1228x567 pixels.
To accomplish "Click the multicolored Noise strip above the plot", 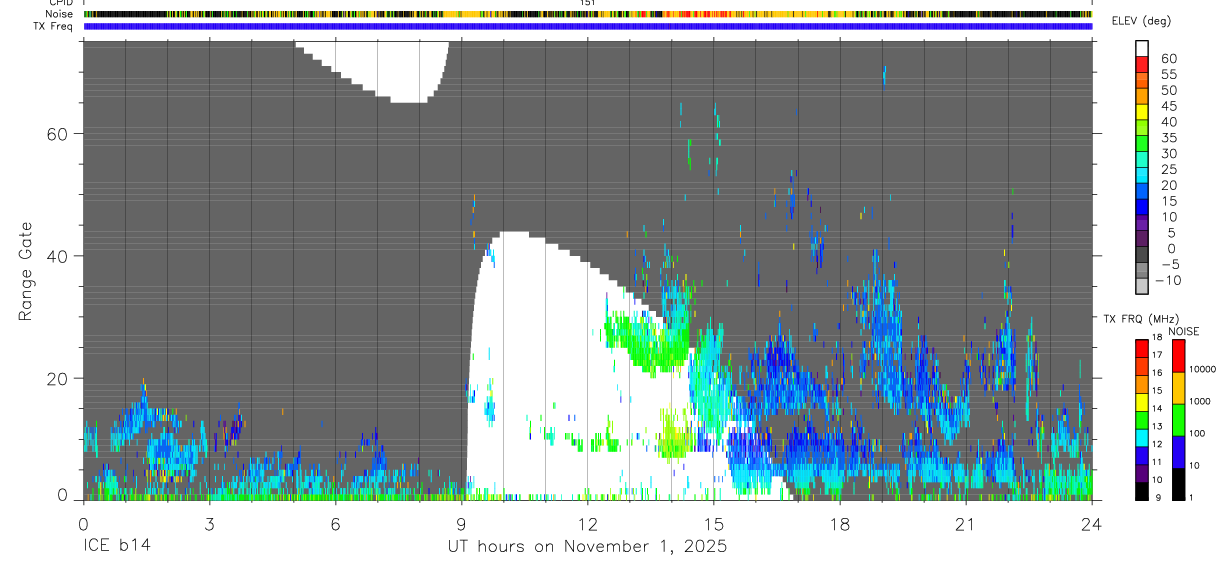I will click(587, 14).
